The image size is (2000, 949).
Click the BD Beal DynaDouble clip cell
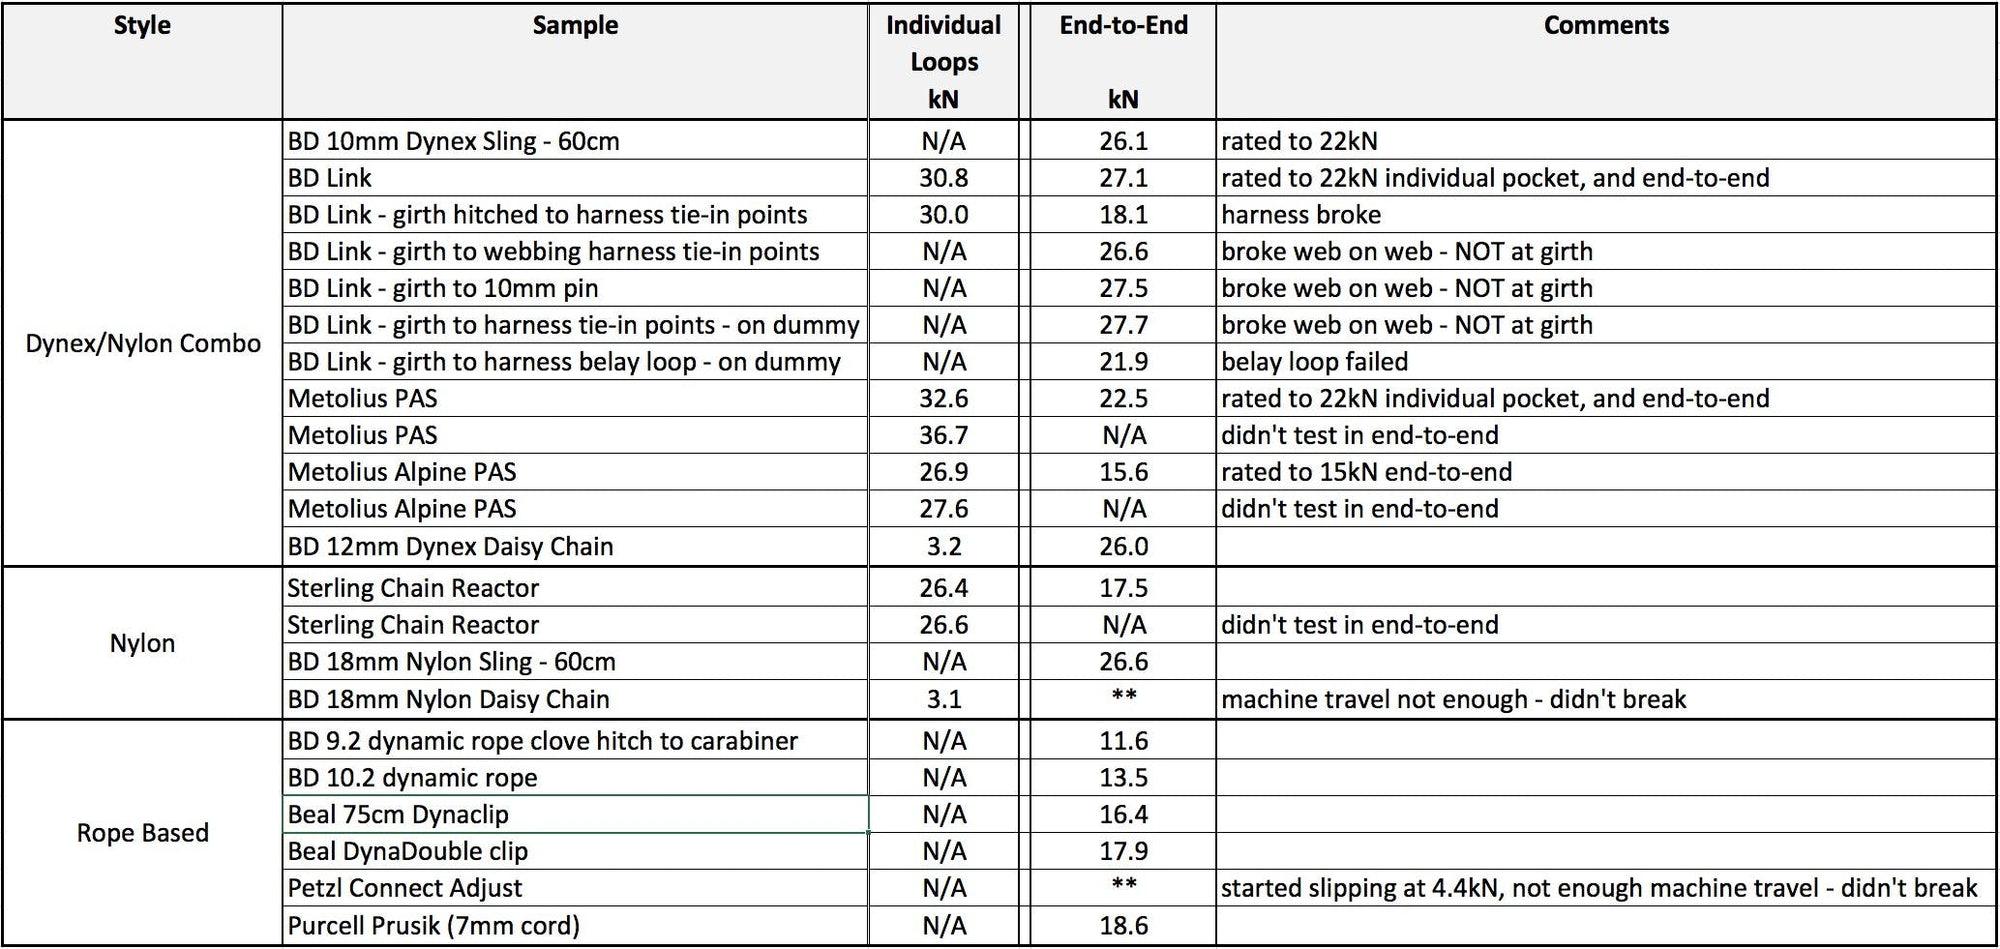pos(408,851)
